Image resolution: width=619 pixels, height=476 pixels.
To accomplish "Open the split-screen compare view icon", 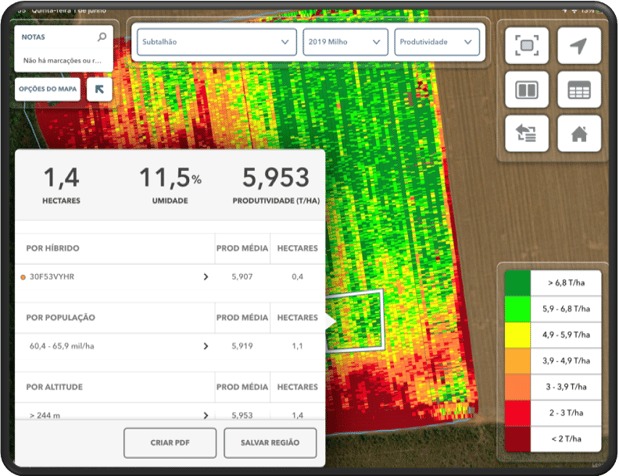I will point(527,90).
